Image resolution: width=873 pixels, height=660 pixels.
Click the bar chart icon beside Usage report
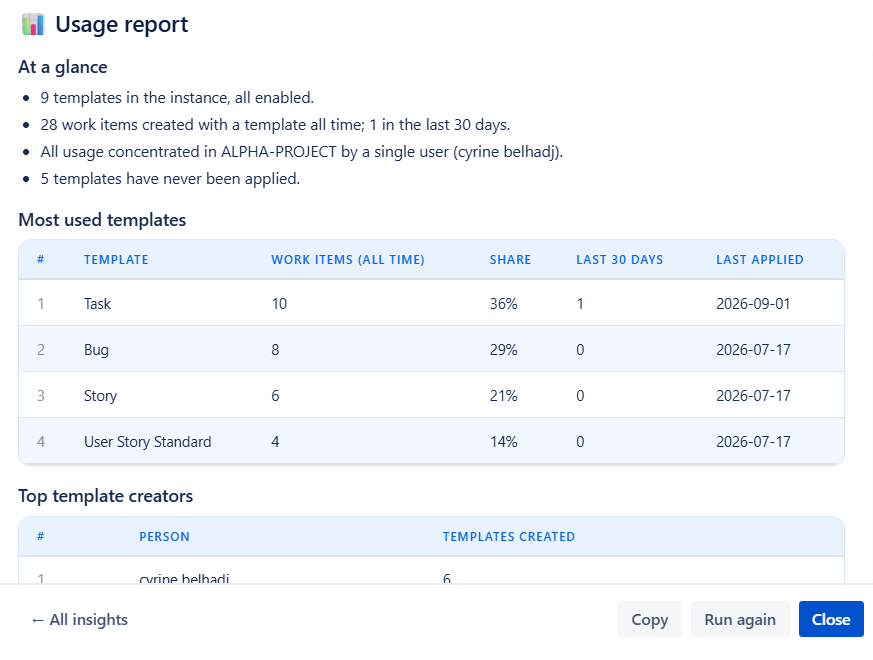click(33, 25)
